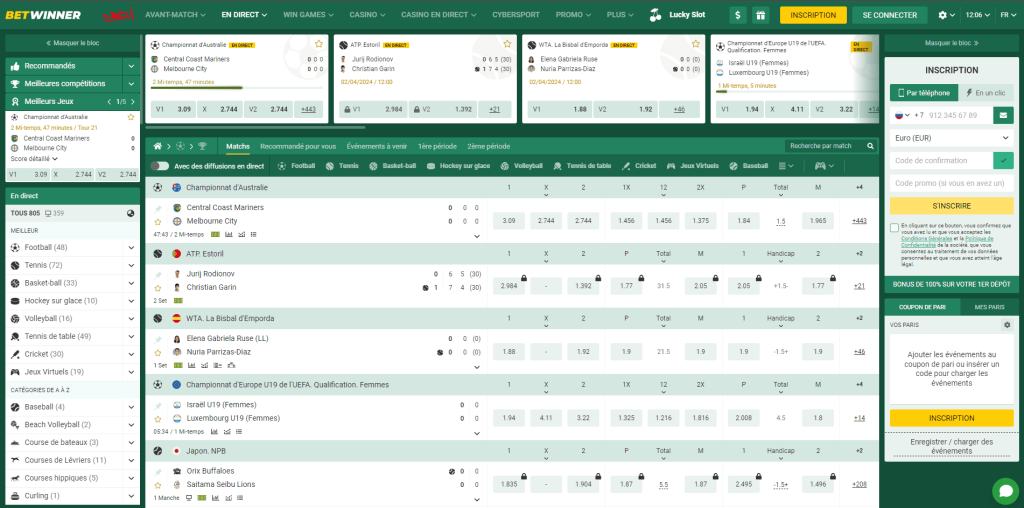Open the FR language dropdown
1024x508 pixels.
coord(1008,15)
